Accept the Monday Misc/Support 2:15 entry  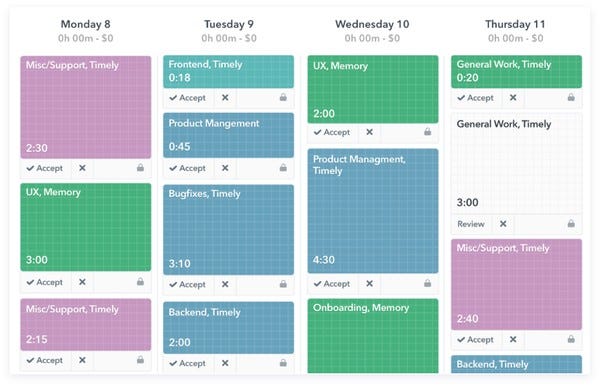[45, 360]
